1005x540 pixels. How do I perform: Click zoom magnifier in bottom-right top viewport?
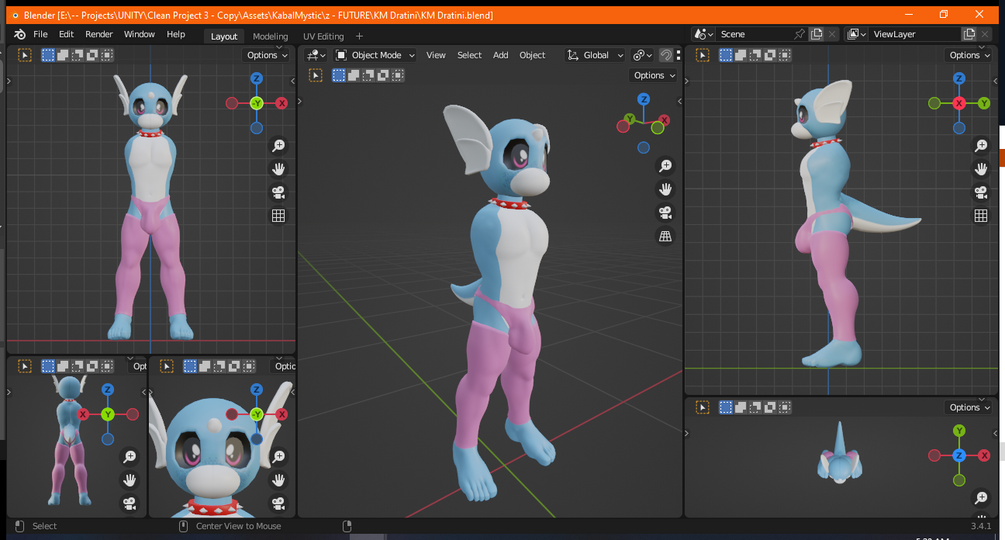pyautogui.click(x=981, y=497)
